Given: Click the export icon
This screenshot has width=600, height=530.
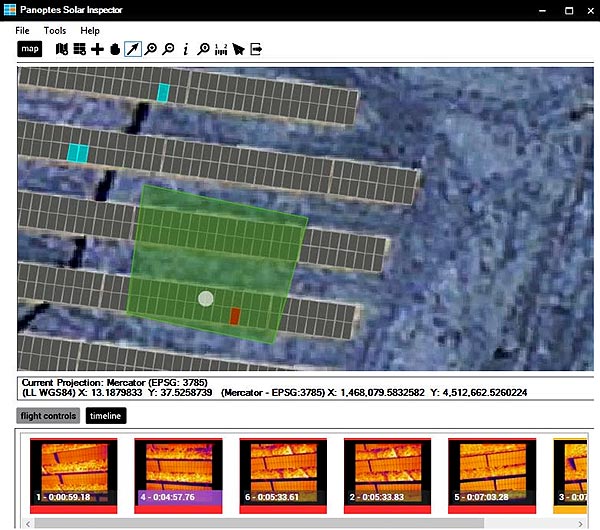Looking at the screenshot, I should pyautogui.click(x=256, y=49).
